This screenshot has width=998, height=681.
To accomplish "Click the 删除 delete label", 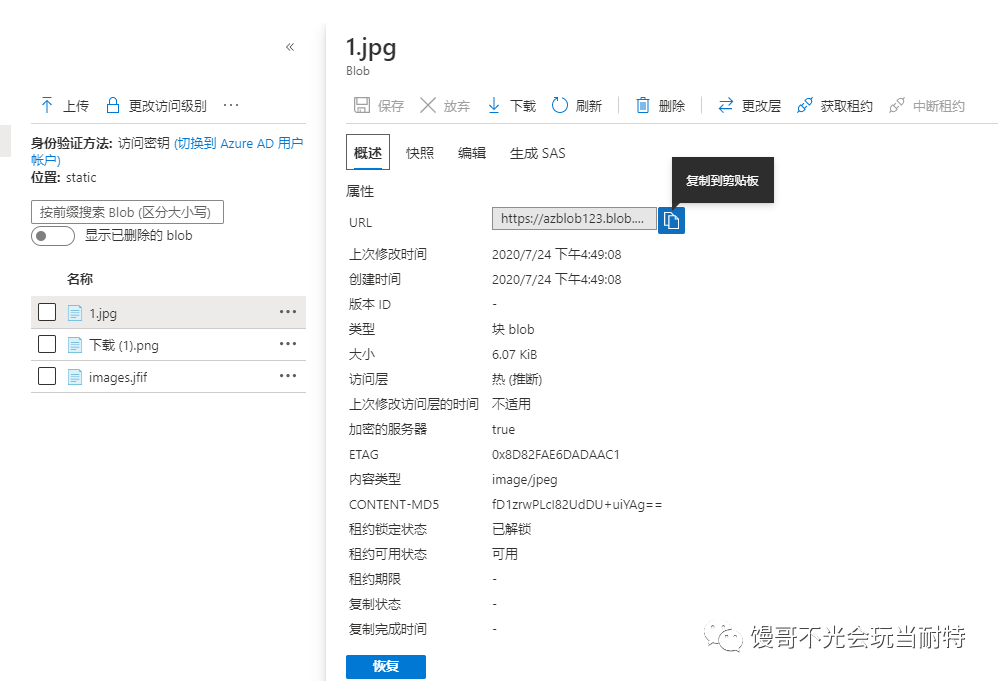I will coord(671,106).
